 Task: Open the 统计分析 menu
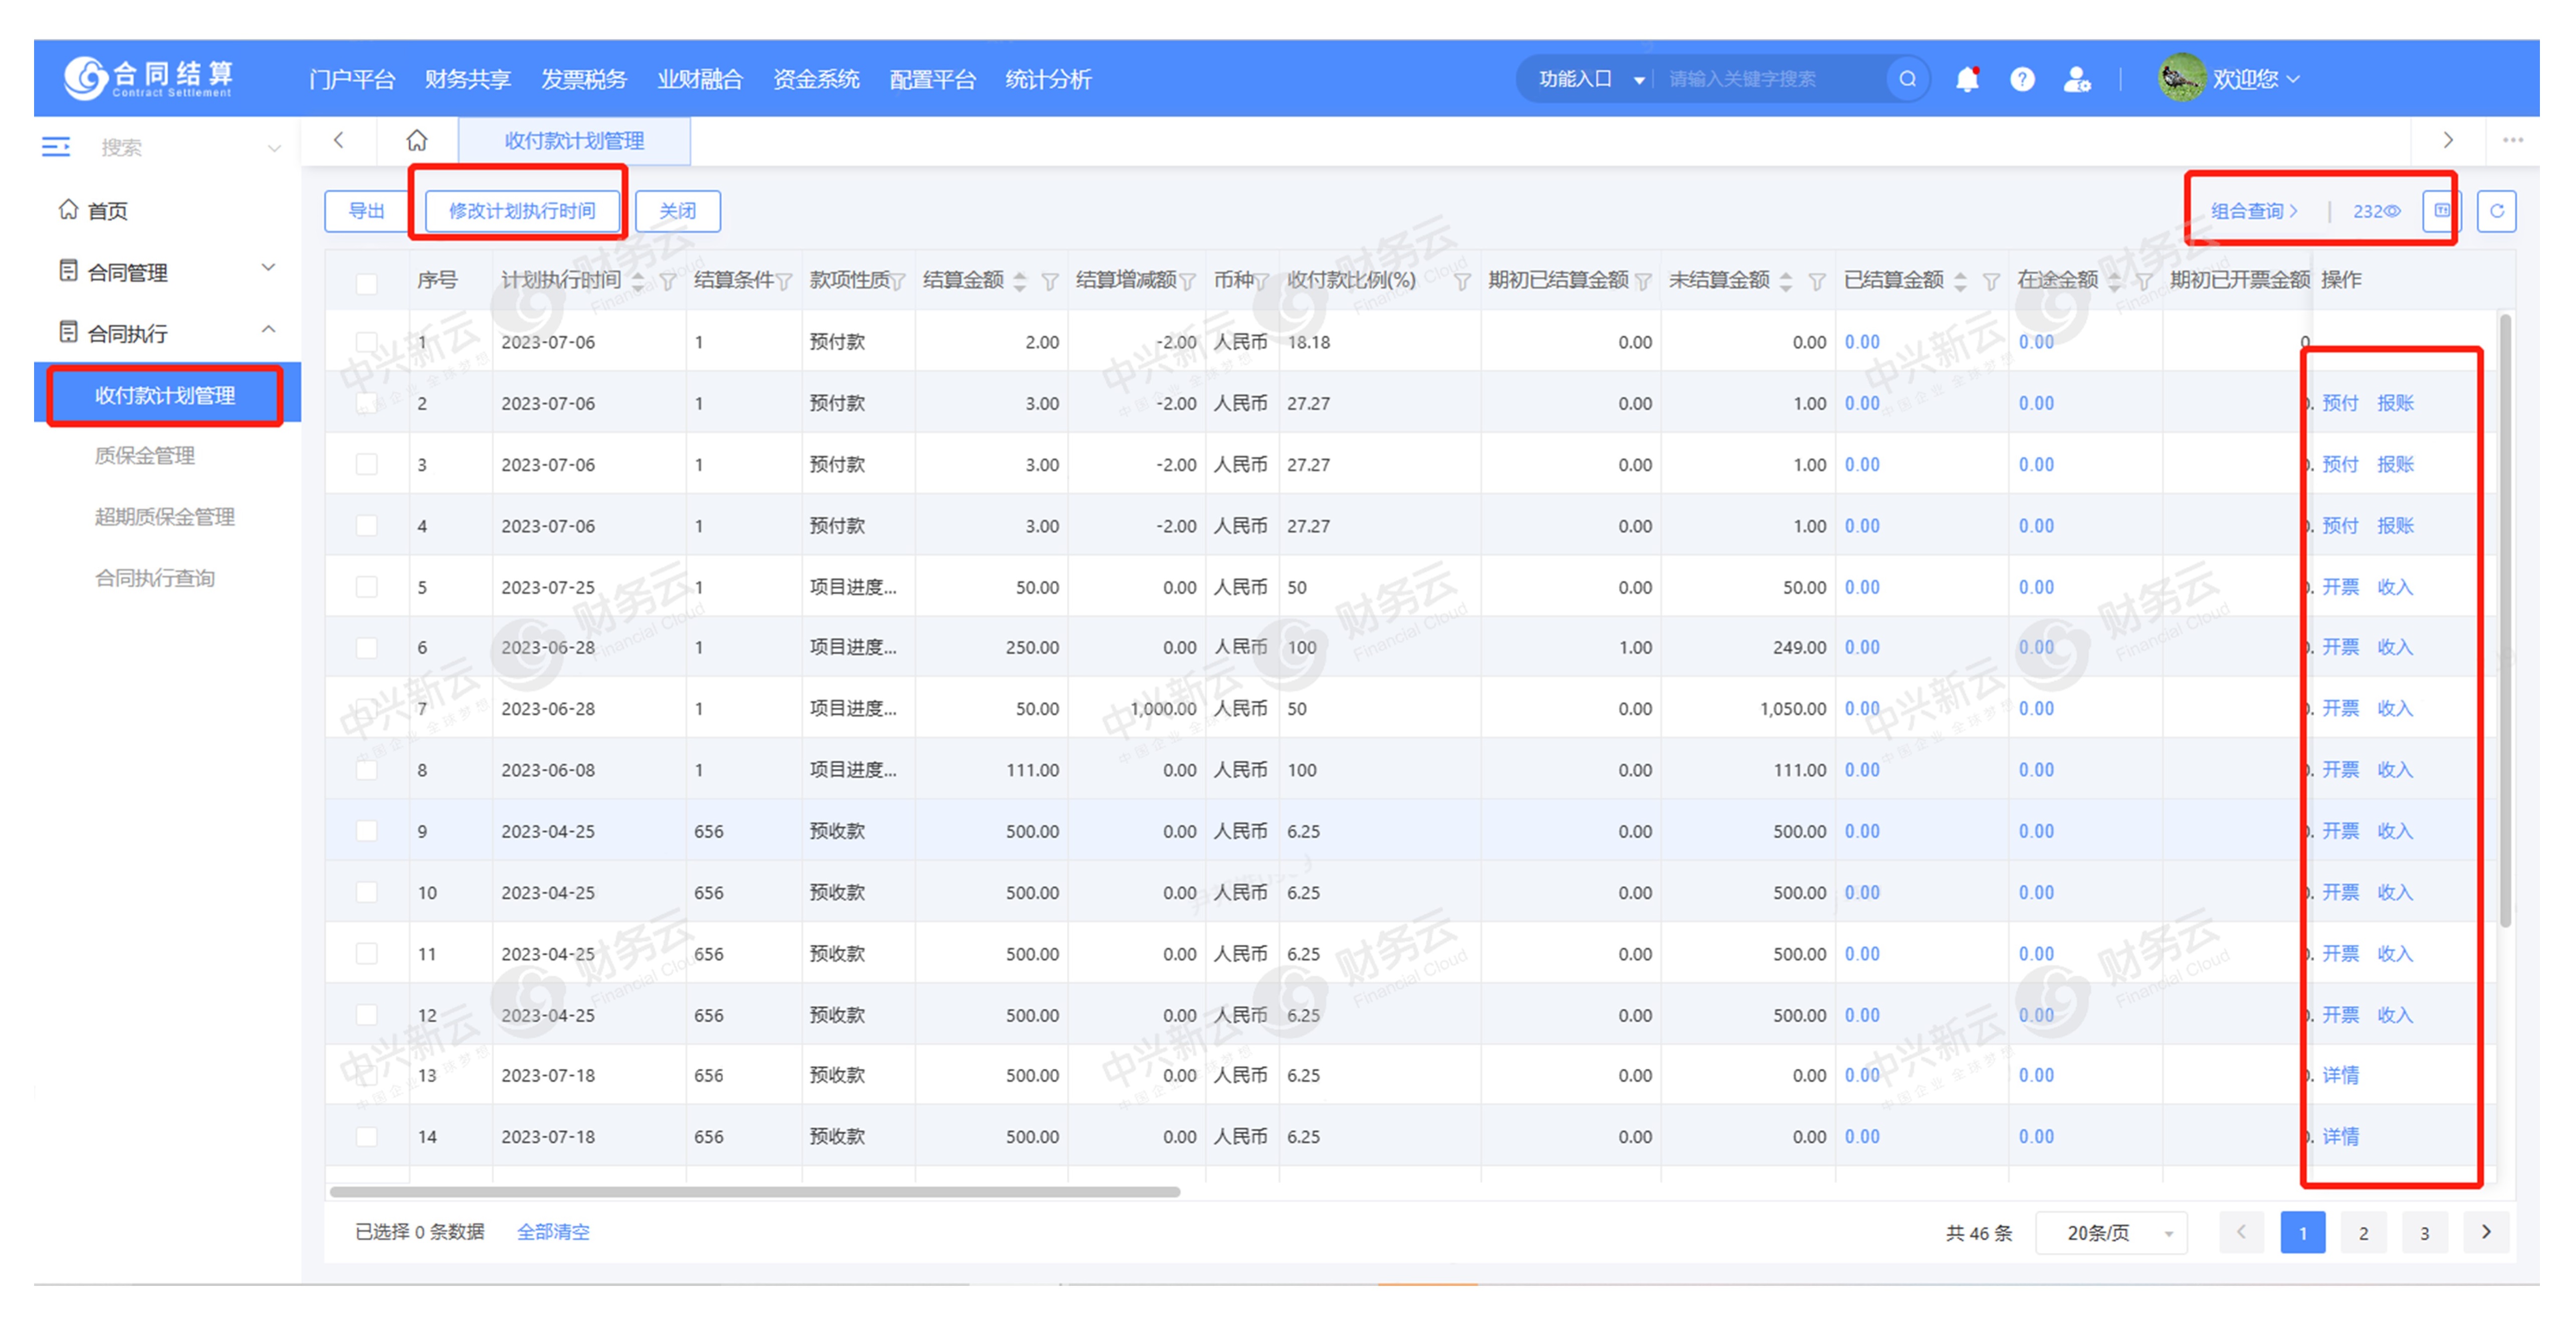(1048, 79)
